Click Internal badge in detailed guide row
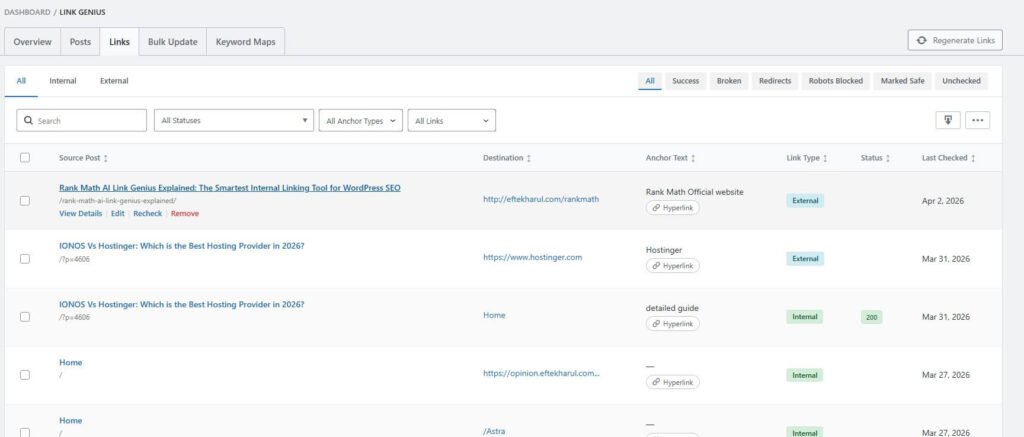Screen dimensions: 1024x437 (805, 317)
